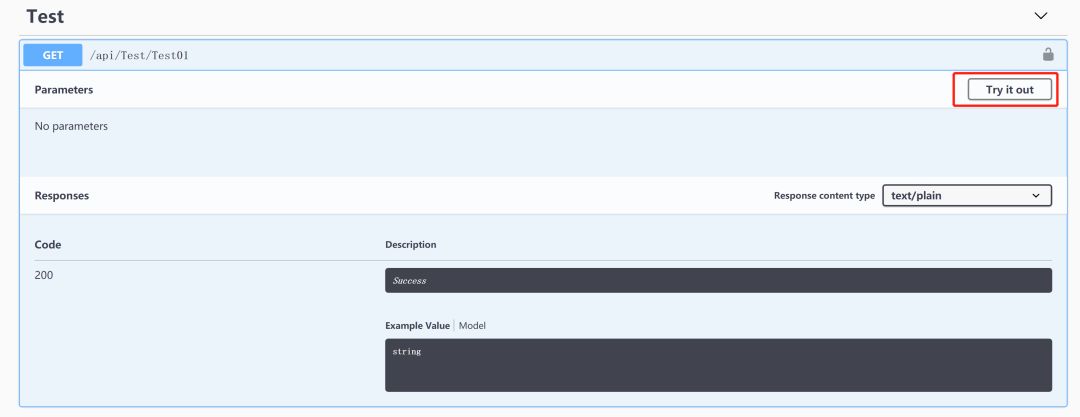Click the arrow on the content type select
This screenshot has width=1080, height=417.
click(x=1036, y=196)
